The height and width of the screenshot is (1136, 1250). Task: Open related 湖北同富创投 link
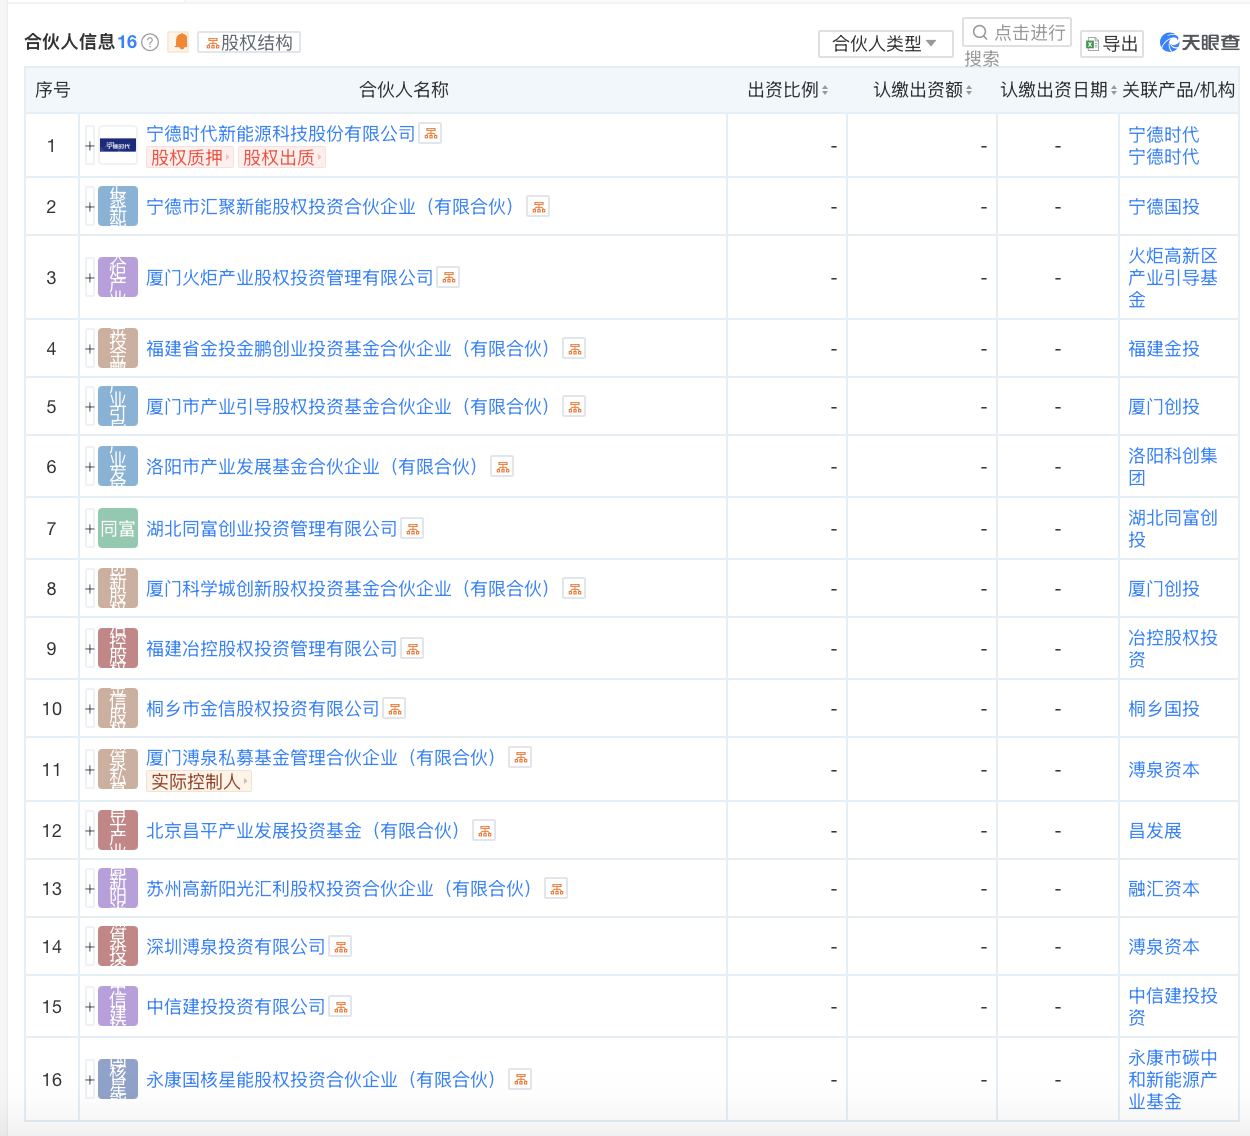tap(1173, 529)
